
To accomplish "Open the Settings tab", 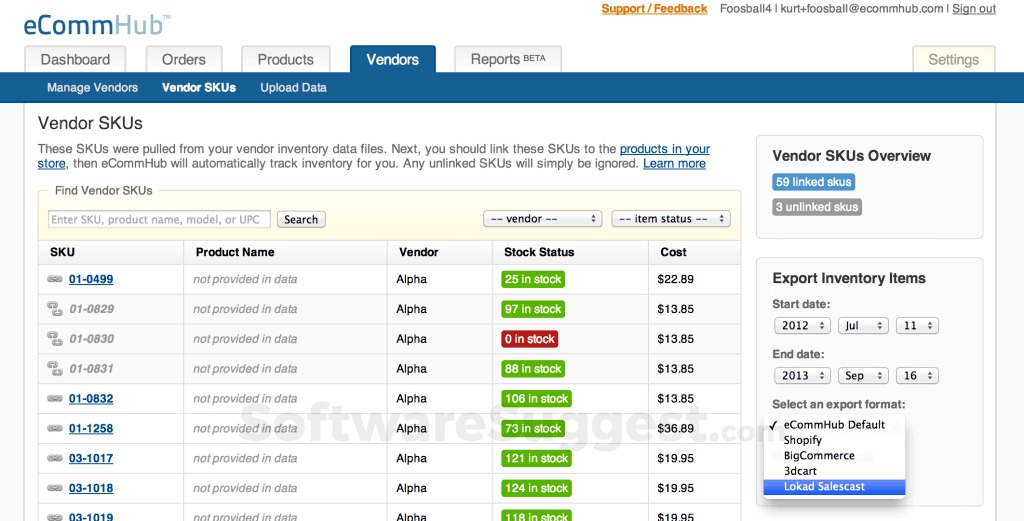I will click(x=953, y=60).
